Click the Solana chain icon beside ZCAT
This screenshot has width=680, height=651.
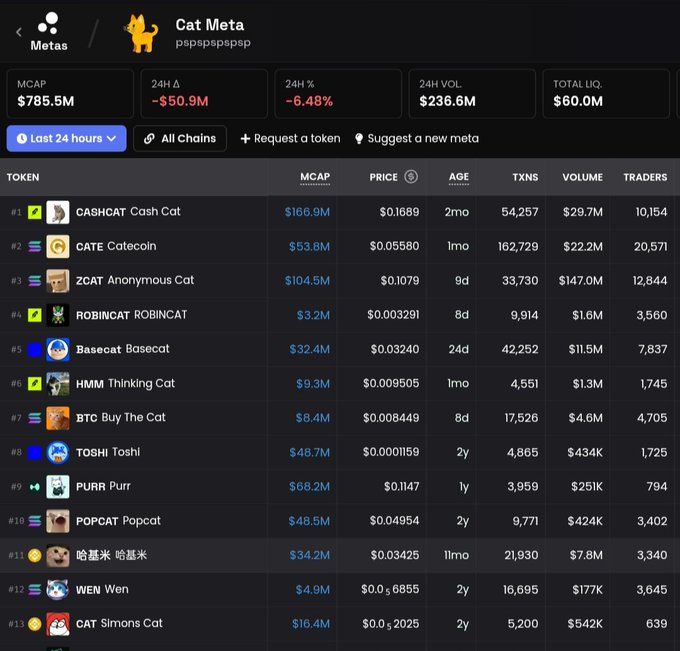[x=35, y=281]
